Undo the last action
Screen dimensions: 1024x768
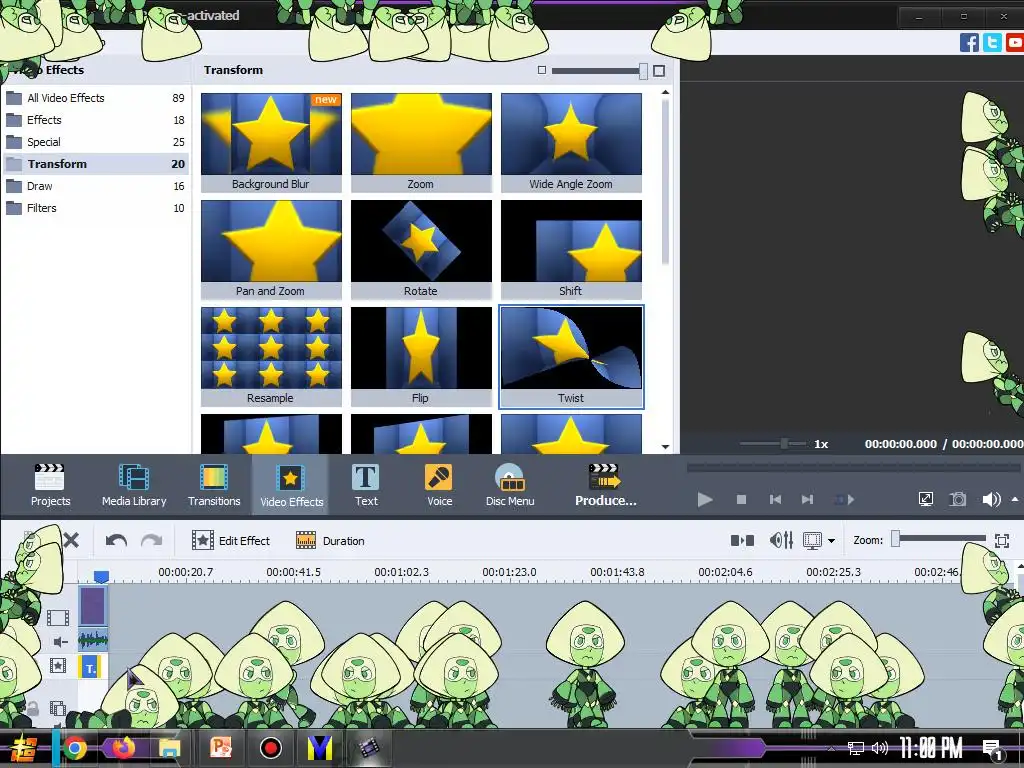click(116, 541)
